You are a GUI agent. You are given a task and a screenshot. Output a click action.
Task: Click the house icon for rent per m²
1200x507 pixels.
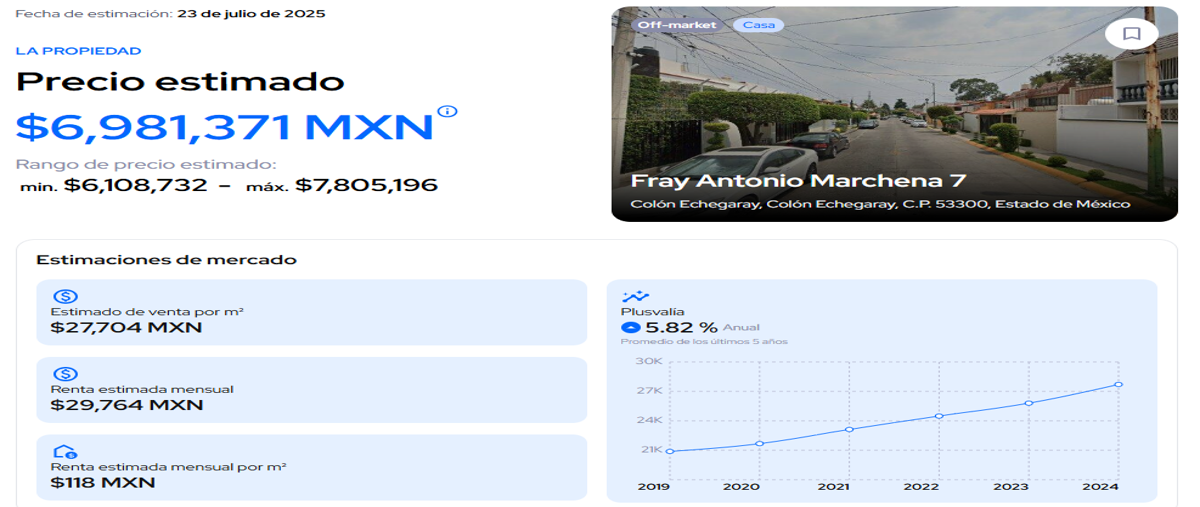pos(65,452)
